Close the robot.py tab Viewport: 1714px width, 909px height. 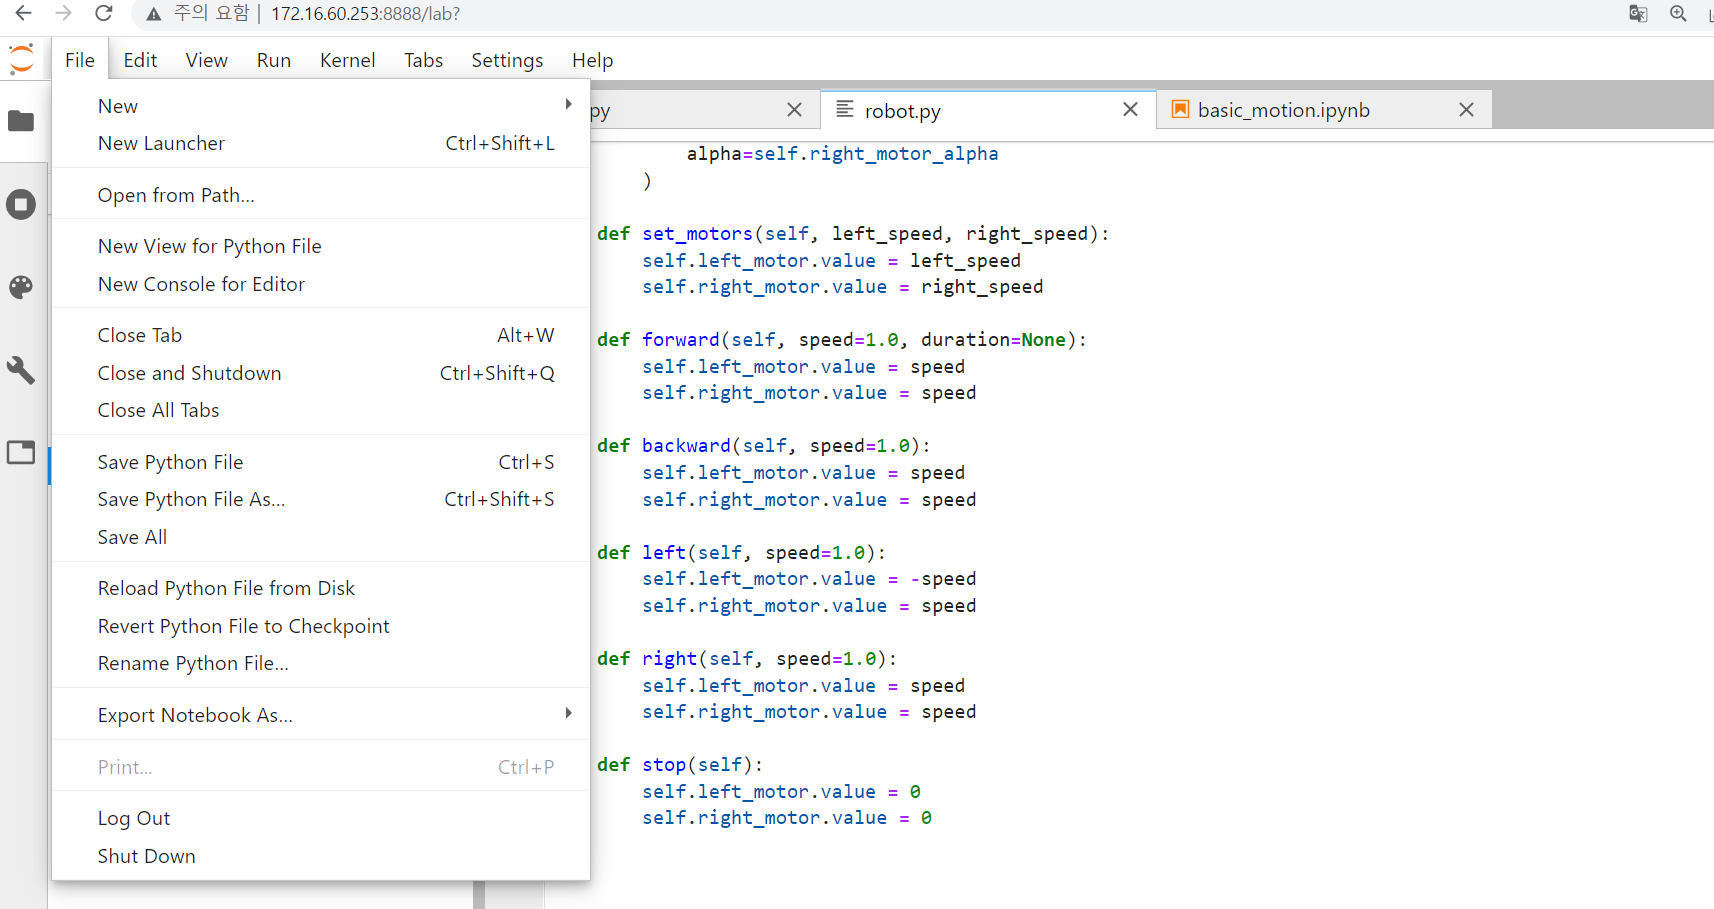click(x=1130, y=109)
